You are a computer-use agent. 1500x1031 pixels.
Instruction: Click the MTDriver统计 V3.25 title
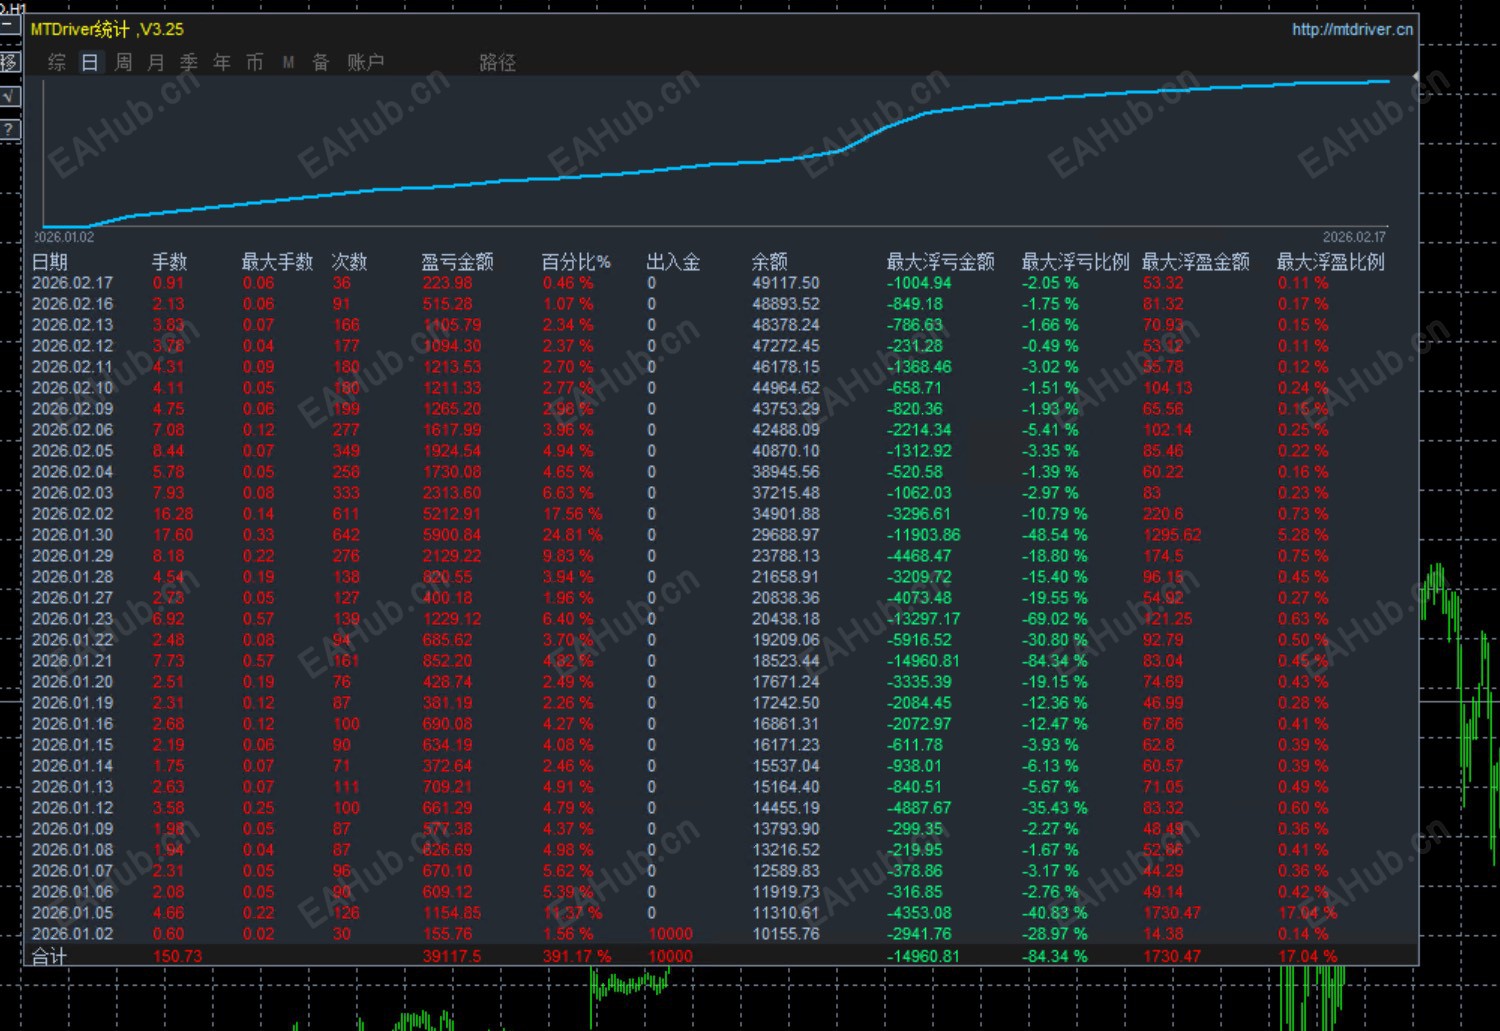107,29
